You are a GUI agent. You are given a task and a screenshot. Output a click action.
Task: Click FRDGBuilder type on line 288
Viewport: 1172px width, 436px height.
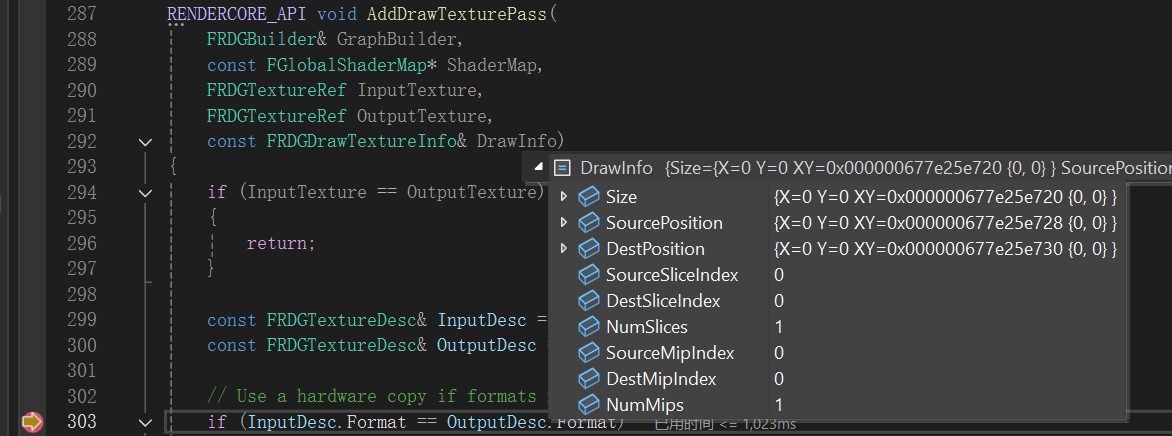[x=262, y=39]
